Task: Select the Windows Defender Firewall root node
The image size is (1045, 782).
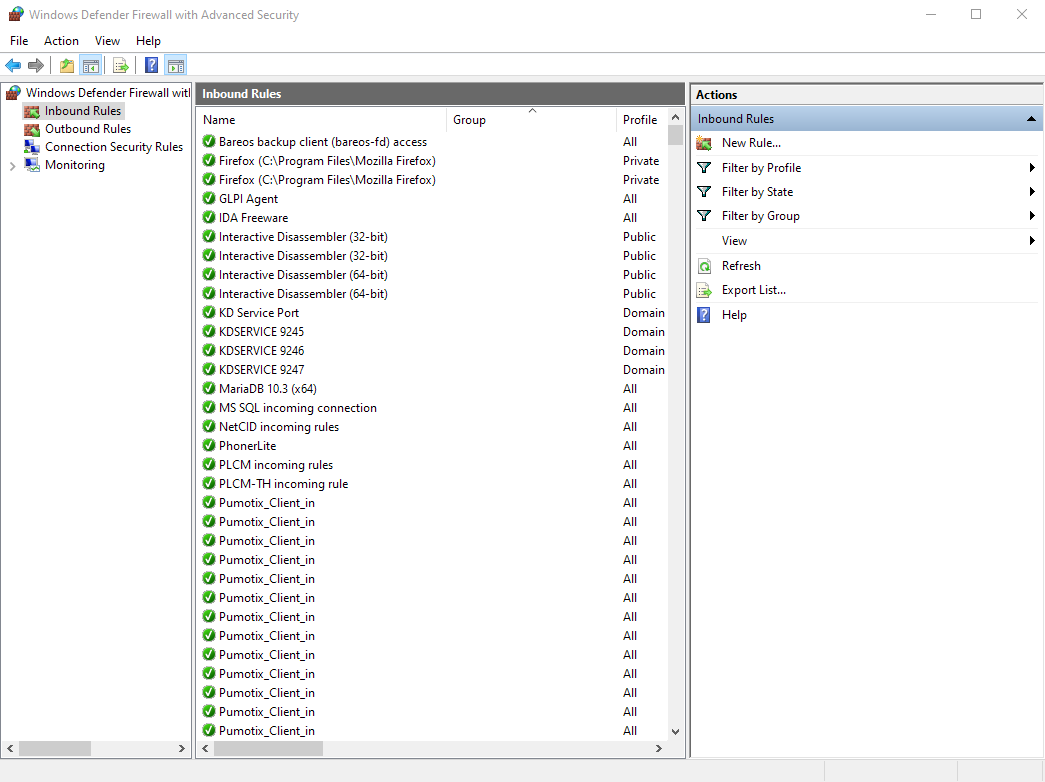Action: tap(107, 93)
